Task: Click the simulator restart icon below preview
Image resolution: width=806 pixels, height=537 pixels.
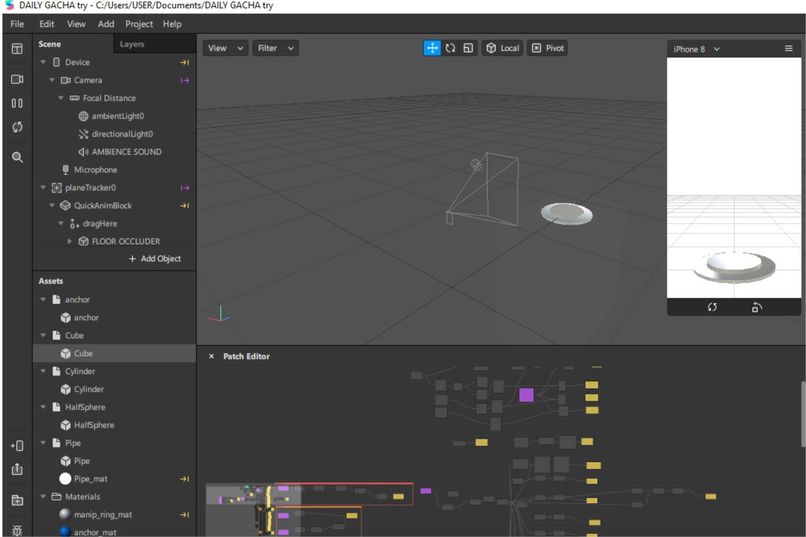Action: 712,307
